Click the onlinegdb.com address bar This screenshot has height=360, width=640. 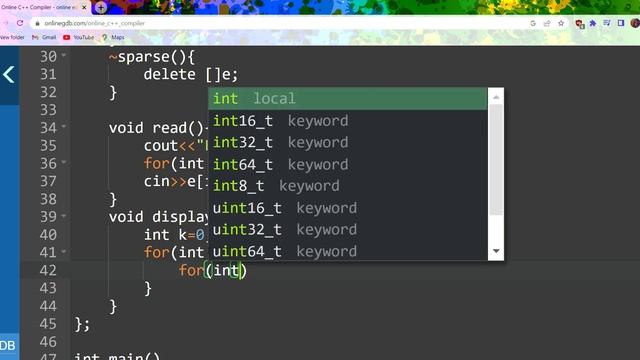(x=282, y=23)
